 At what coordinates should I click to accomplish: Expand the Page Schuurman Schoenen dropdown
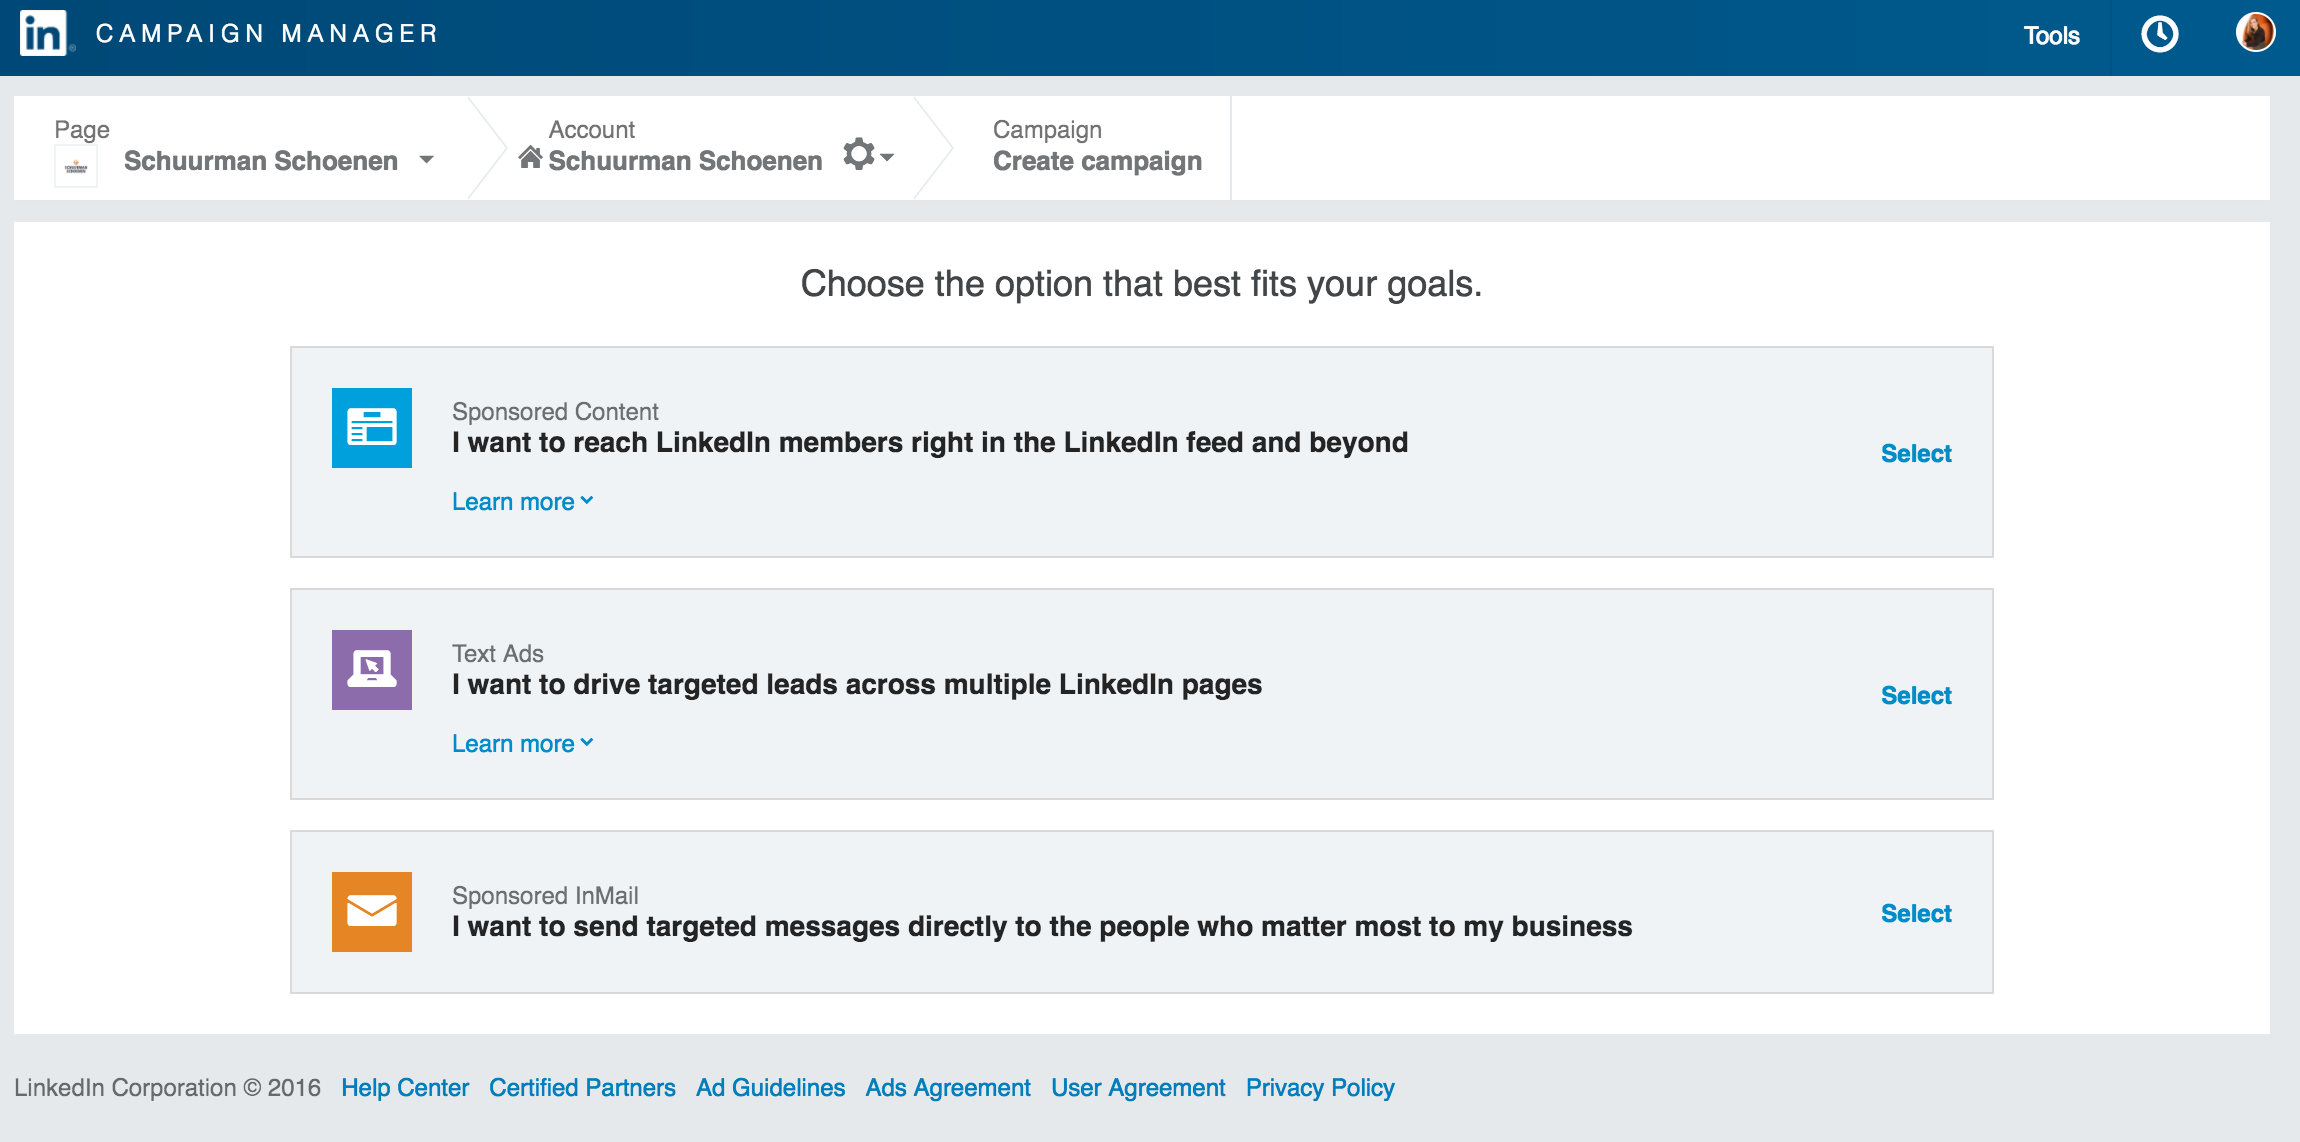coord(427,160)
